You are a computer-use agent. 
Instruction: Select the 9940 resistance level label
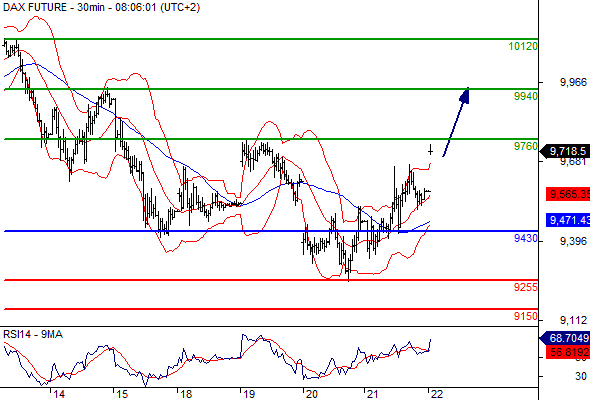click(x=526, y=96)
